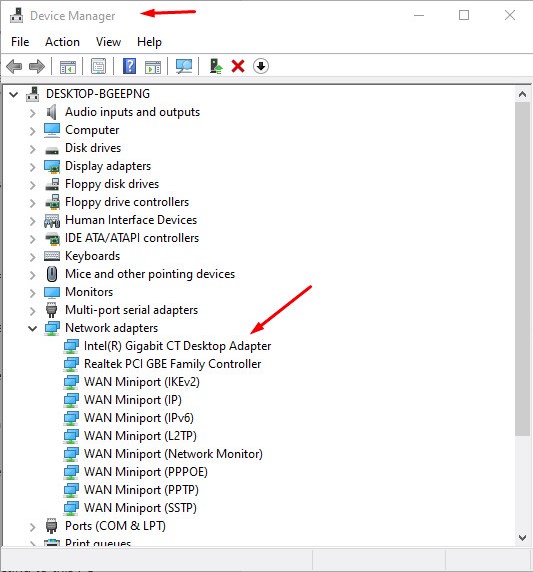The width and height of the screenshot is (533, 572).
Task: Click the Ports (COM & LPT) icon
Action: tap(51, 526)
